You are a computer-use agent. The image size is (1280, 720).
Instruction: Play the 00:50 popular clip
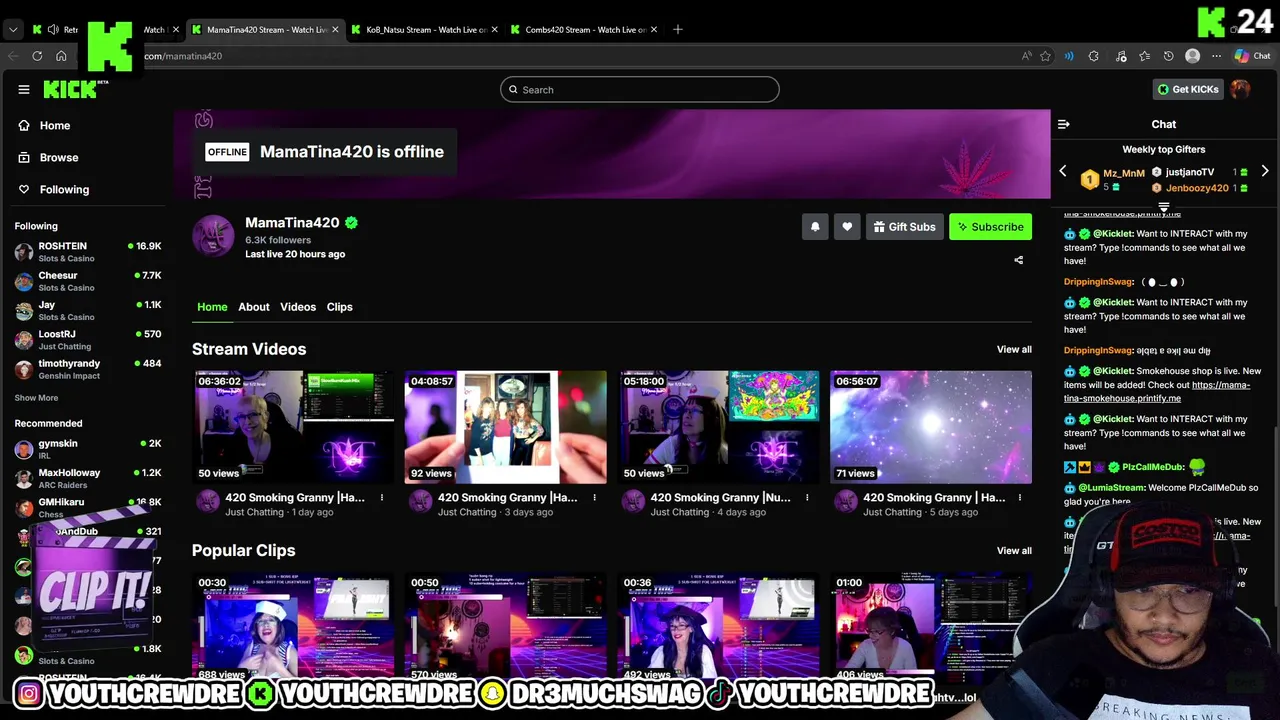(505, 628)
